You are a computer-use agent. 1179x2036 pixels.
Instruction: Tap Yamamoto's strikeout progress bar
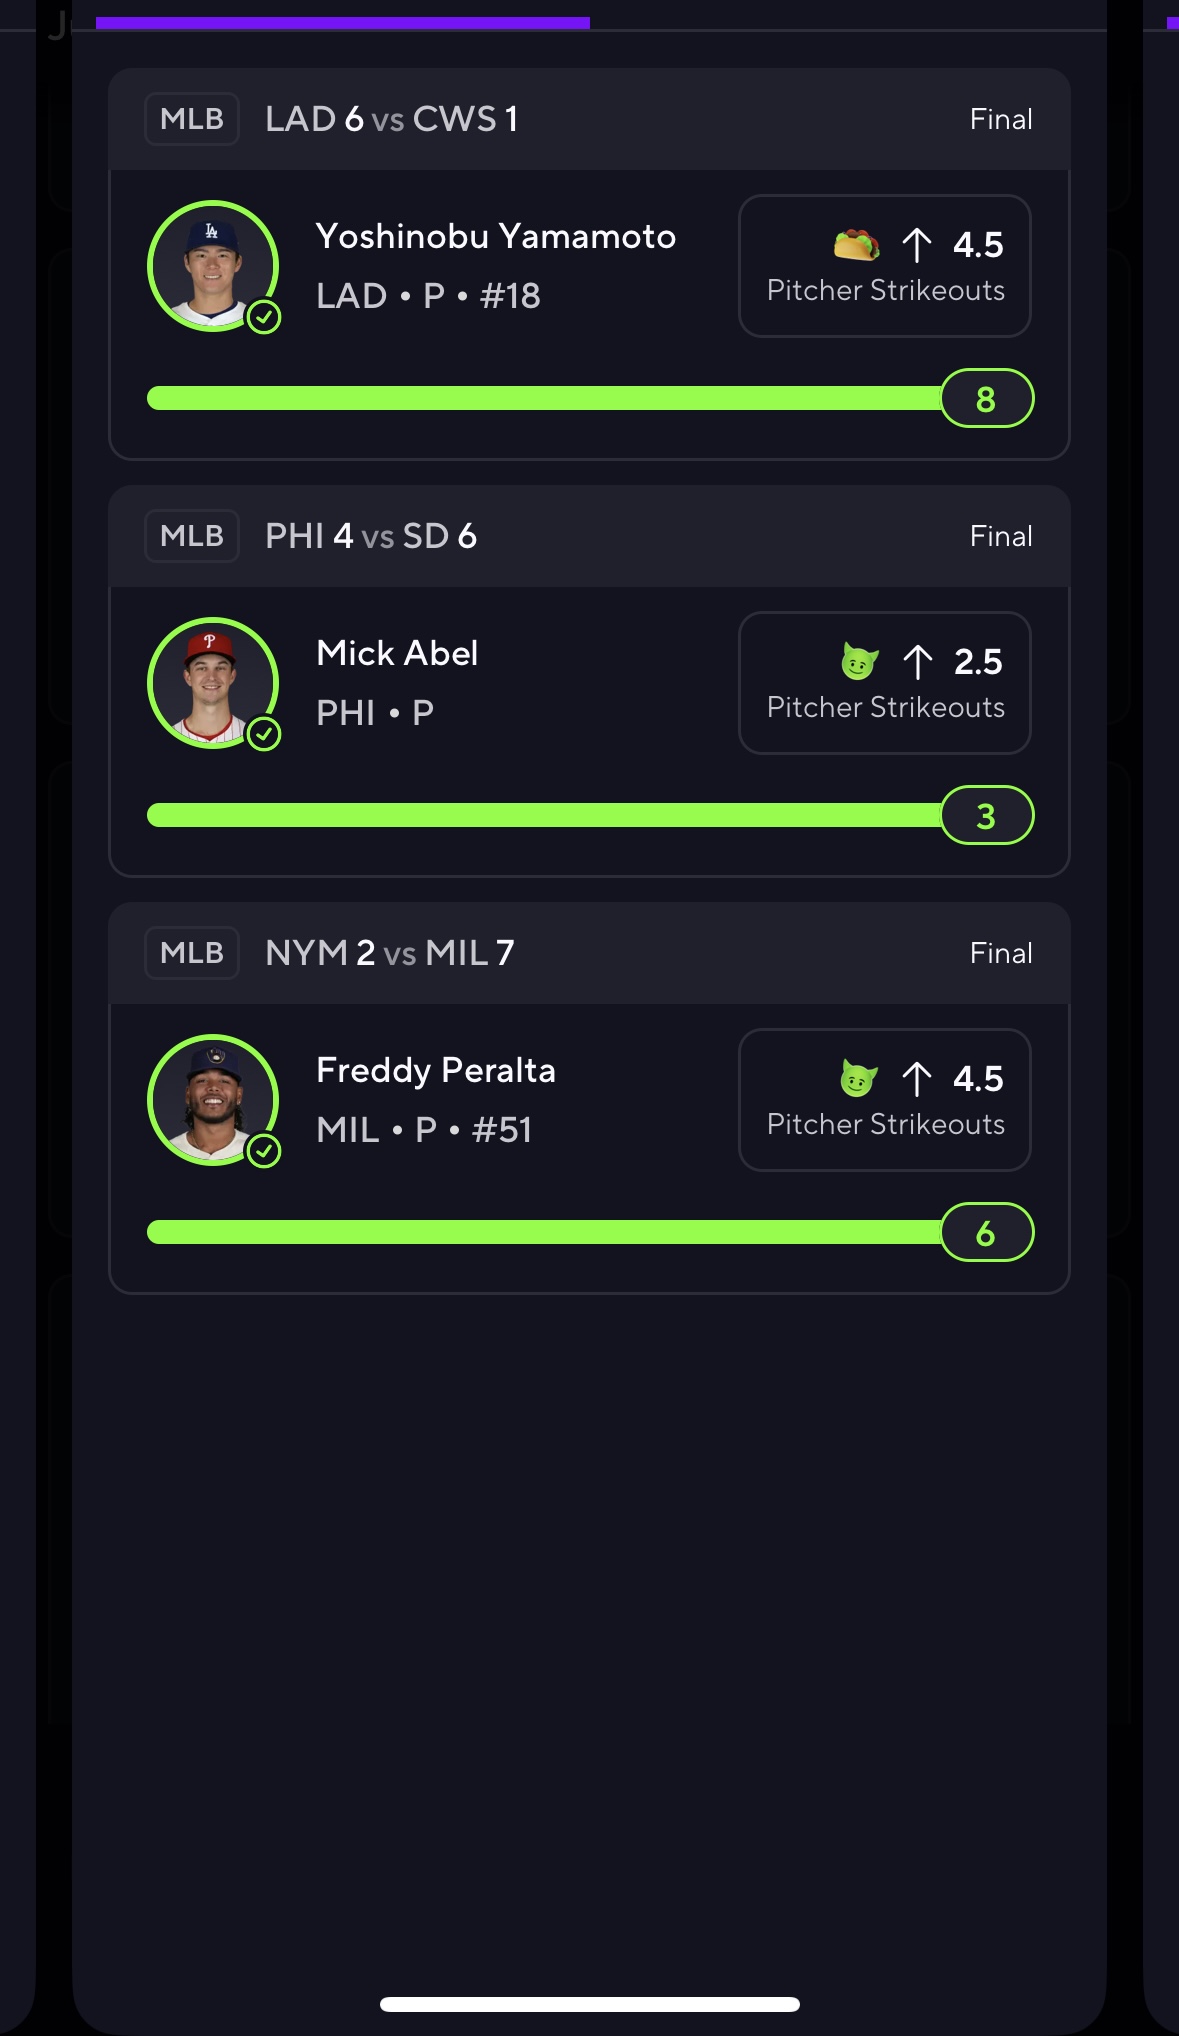[x=545, y=398]
